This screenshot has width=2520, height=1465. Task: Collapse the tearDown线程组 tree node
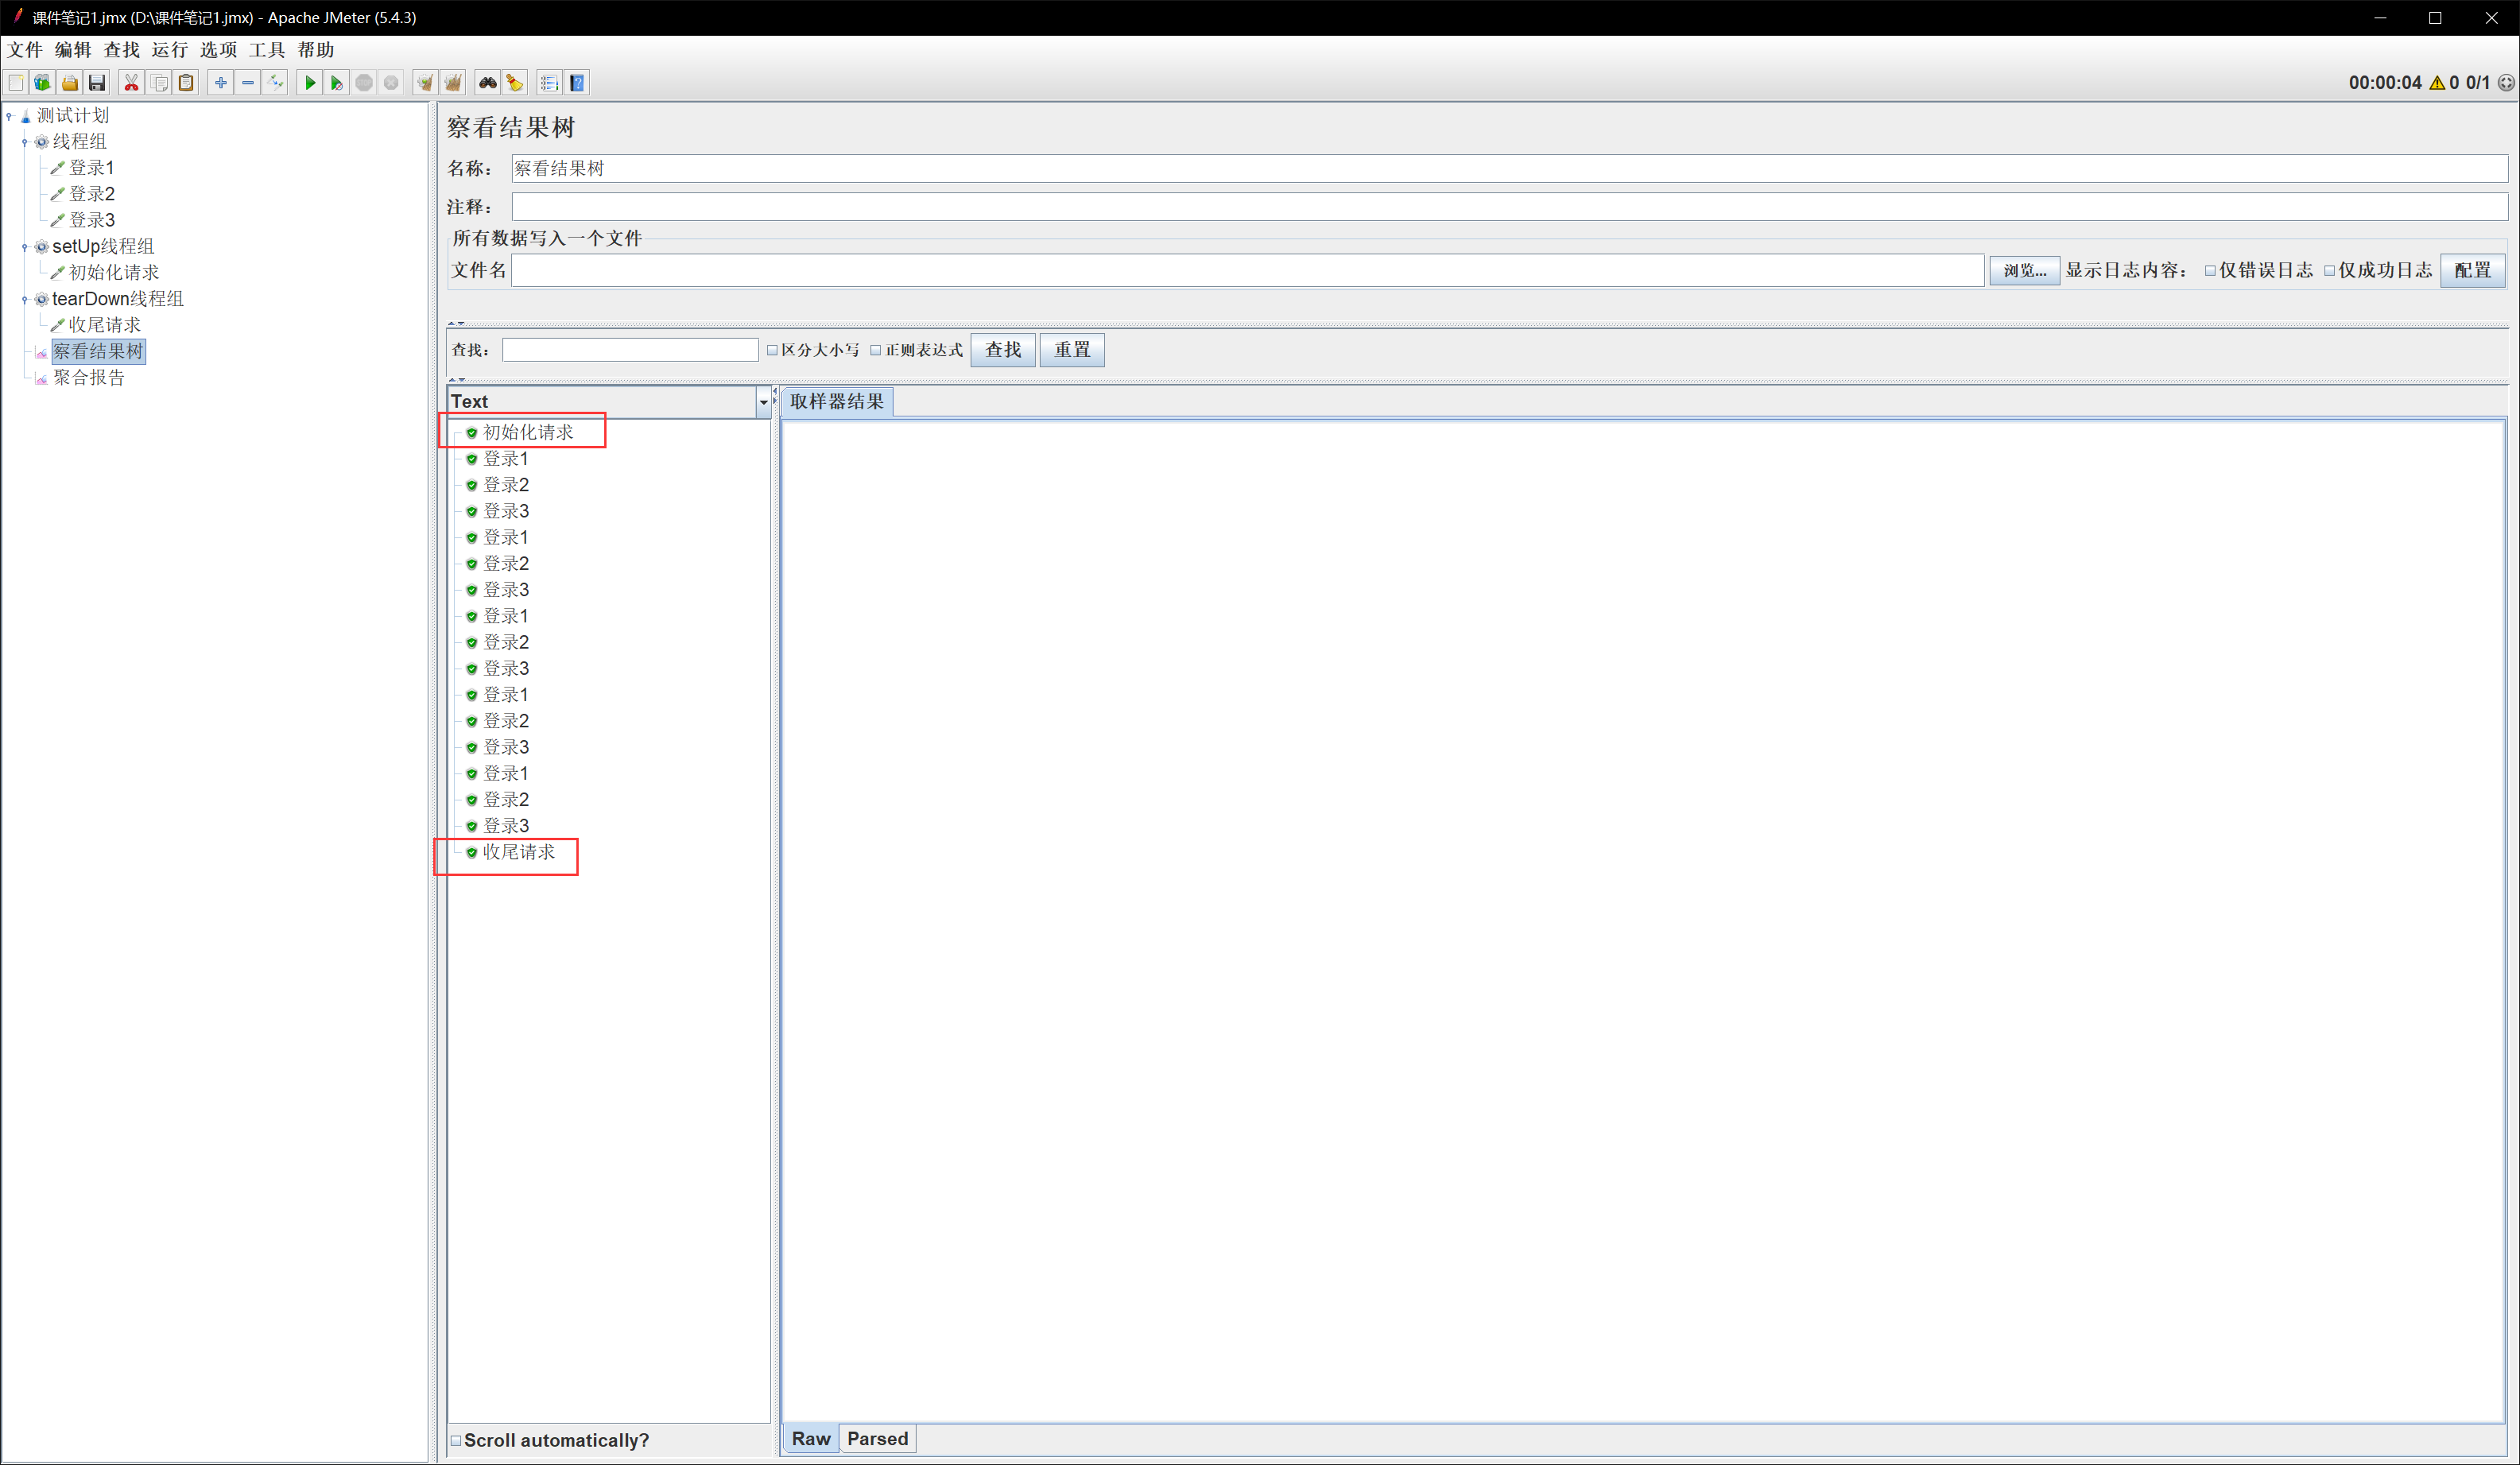tap(25, 299)
